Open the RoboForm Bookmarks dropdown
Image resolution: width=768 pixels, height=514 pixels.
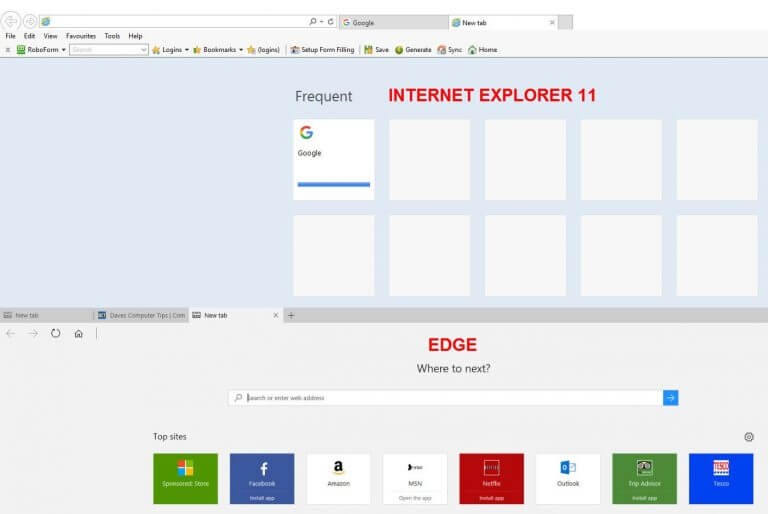[x=218, y=49]
